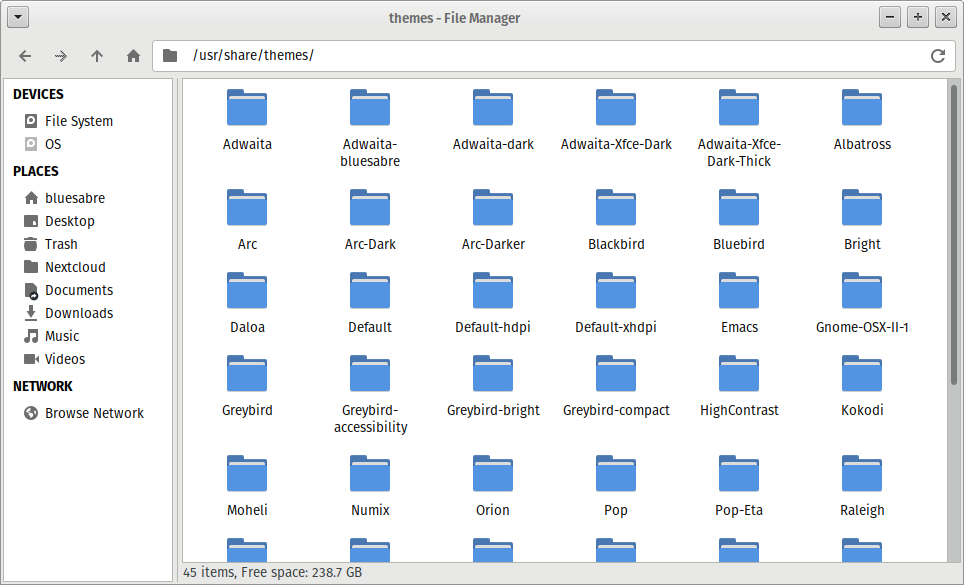The height and width of the screenshot is (585, 964).
Task: Select the Moheli folder
Action: point(247,487)
